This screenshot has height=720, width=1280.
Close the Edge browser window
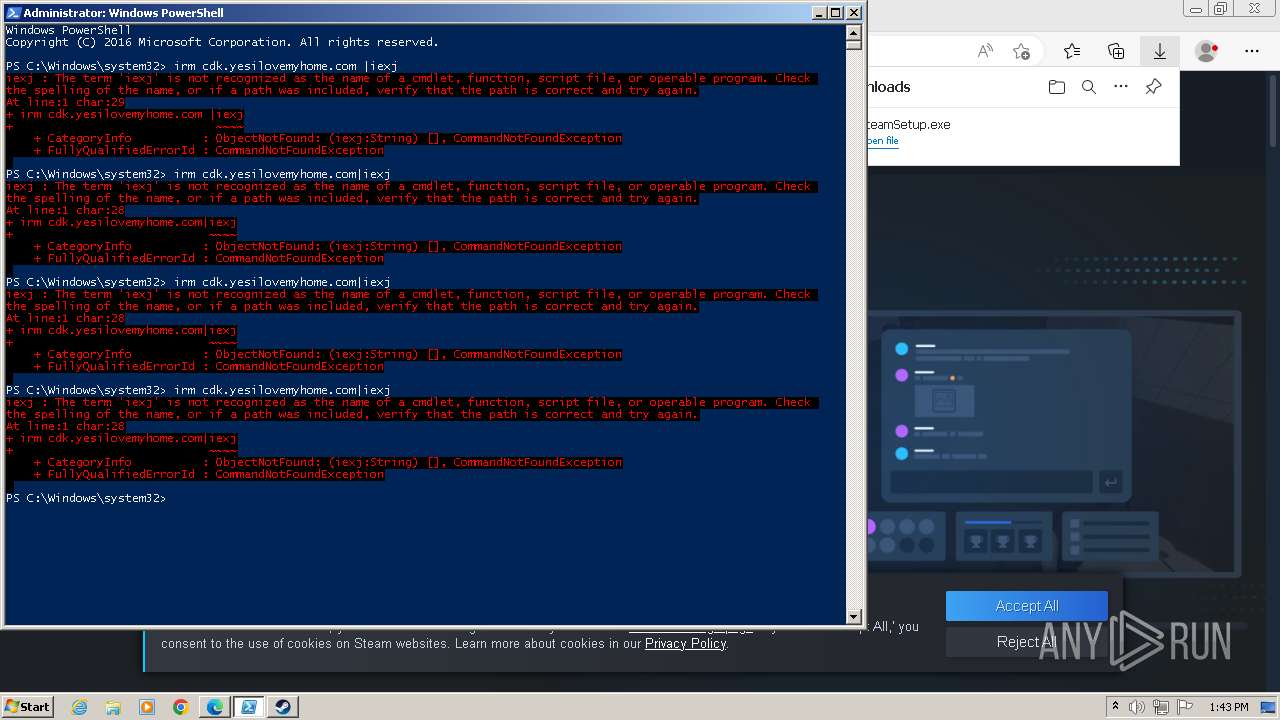tap(1256, 8)
